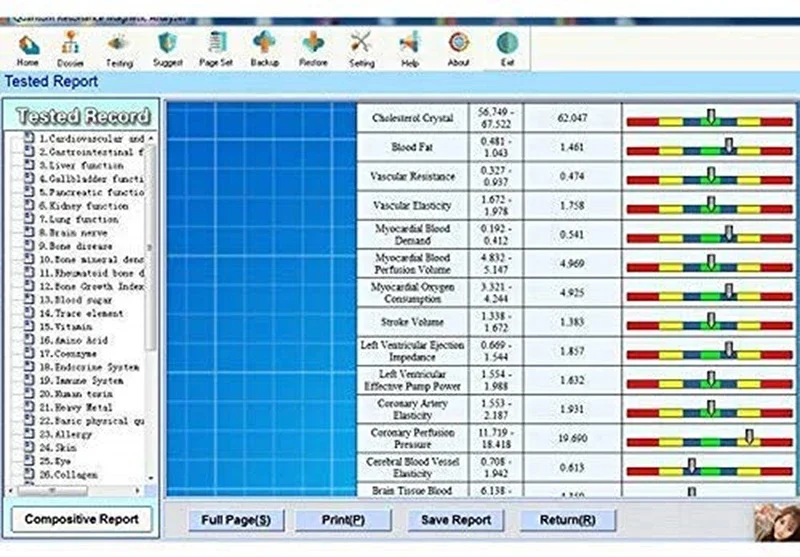Select 25.Eye record

pos(55,461)
